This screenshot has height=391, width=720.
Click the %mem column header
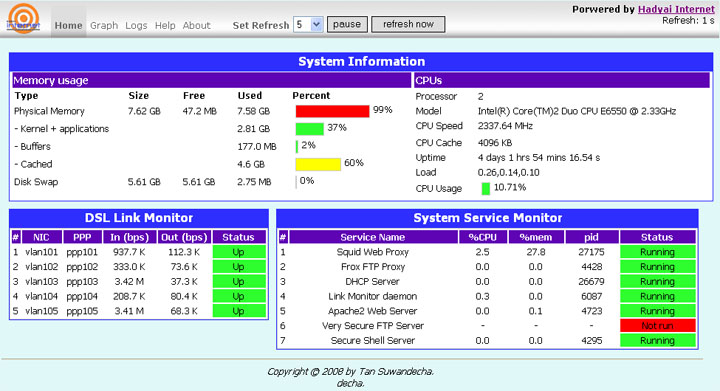536,237
